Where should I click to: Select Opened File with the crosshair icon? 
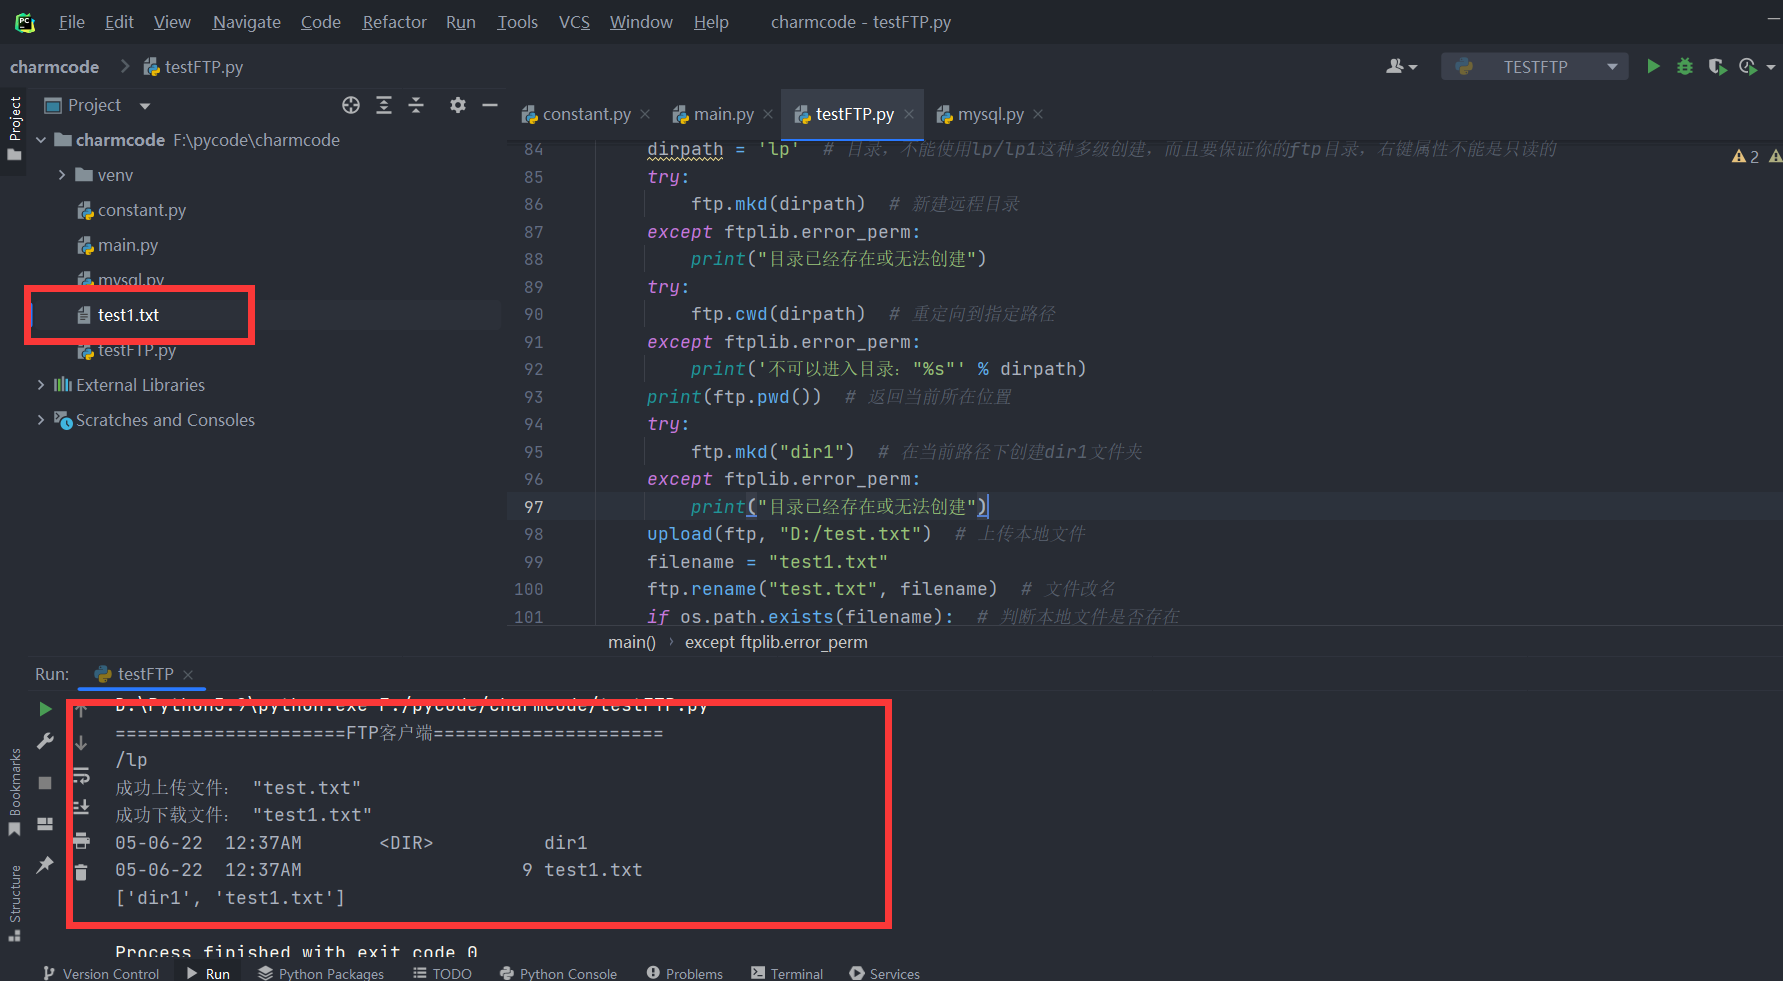350,105
